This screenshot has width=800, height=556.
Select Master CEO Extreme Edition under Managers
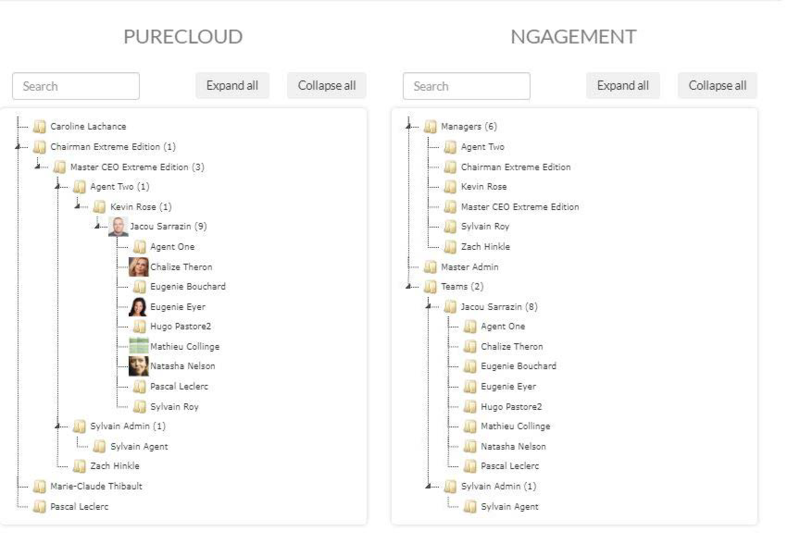[520, 207]
